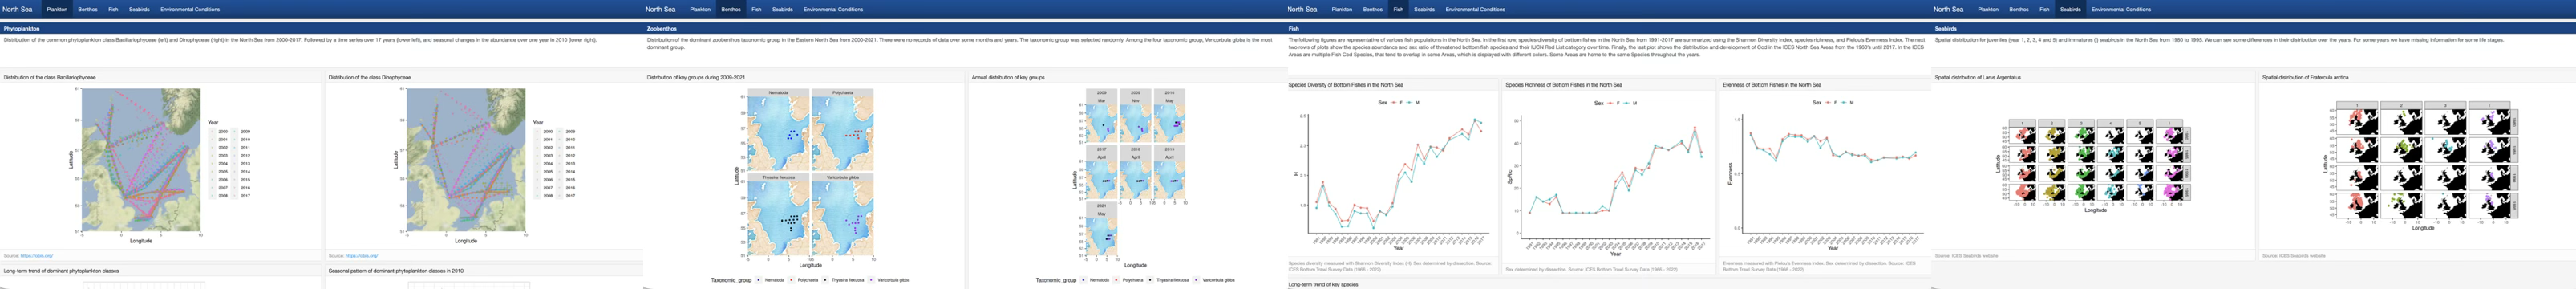This screenshot has width=2576, height=289.
Task: Click the Nematoda facet map in the 2009-2021 key groups chart
Action: point(778,133)
